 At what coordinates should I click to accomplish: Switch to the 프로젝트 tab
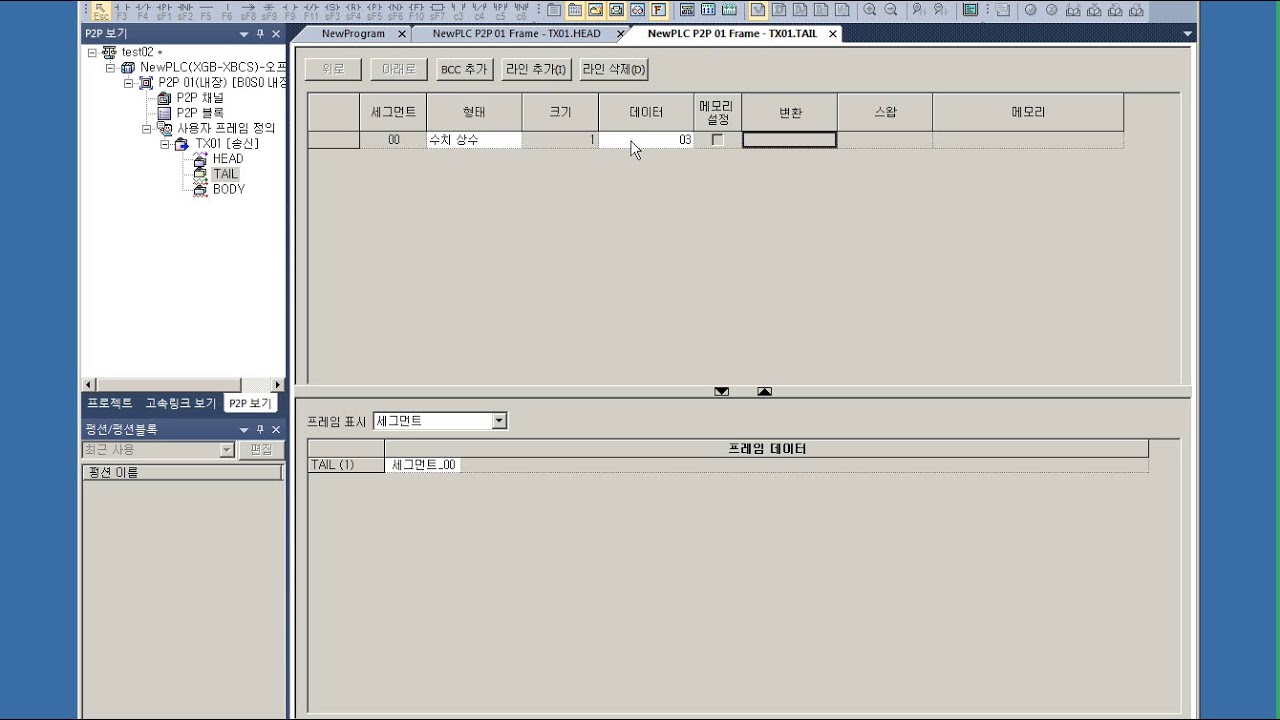coord(109,403)
